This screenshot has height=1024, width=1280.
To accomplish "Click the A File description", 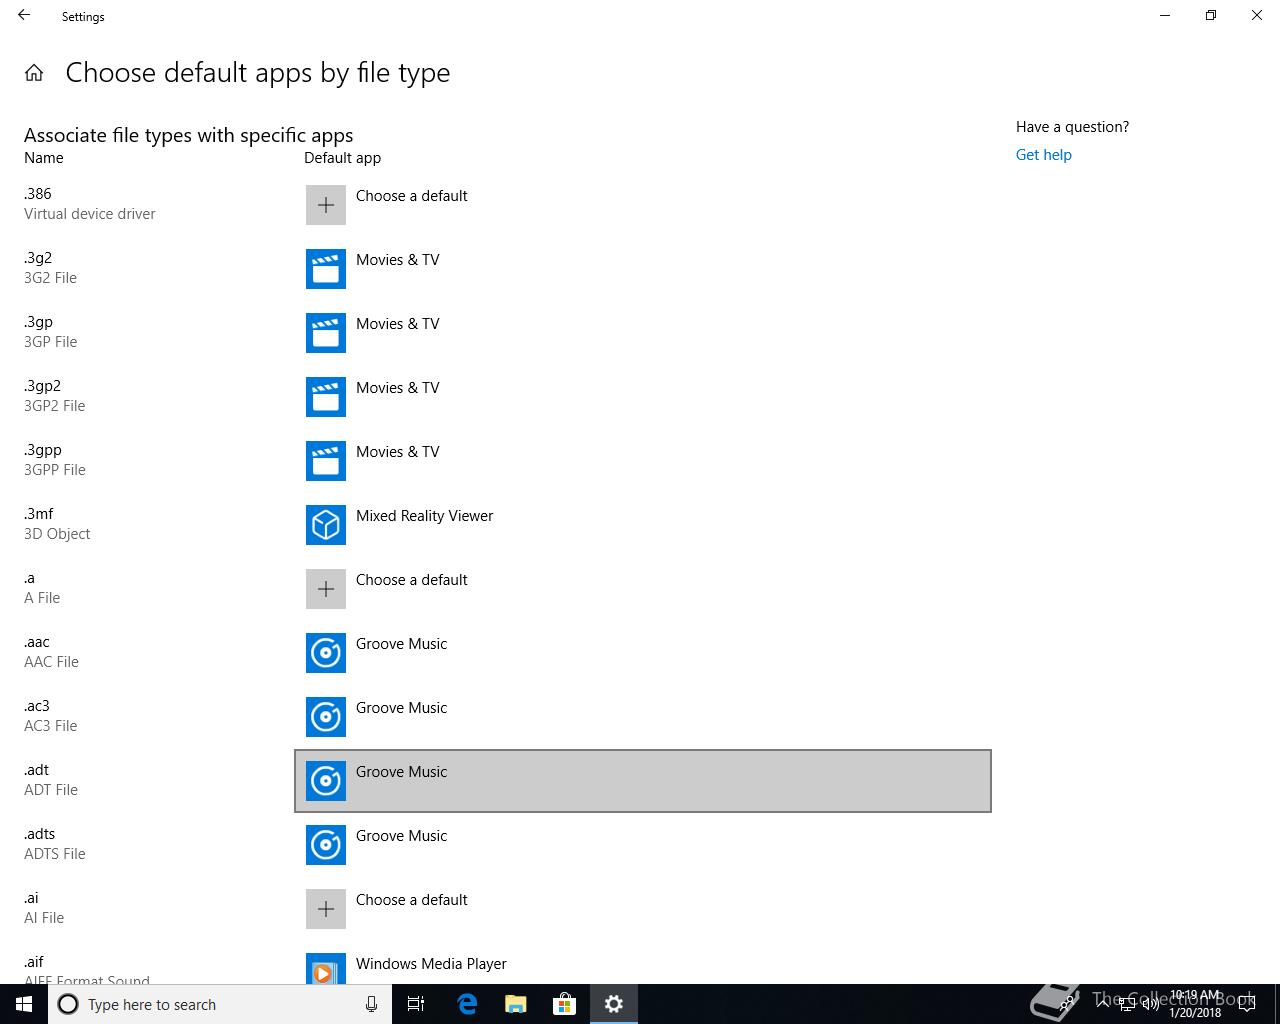I will tap(42, 598).
